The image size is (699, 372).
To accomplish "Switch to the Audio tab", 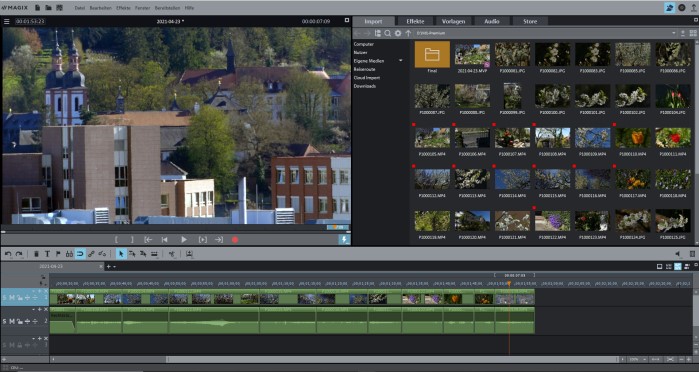I will pyautogui.click(x=492, y=21).
